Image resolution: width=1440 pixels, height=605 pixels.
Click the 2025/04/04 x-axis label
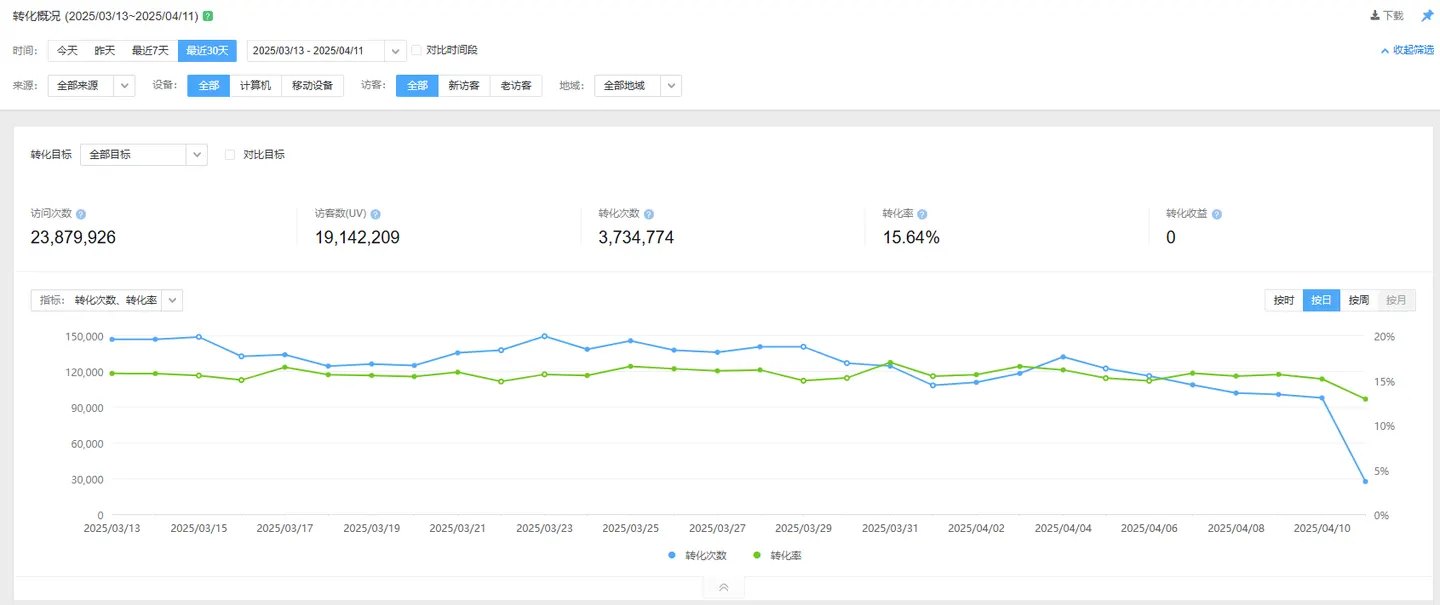[1063, 528]
